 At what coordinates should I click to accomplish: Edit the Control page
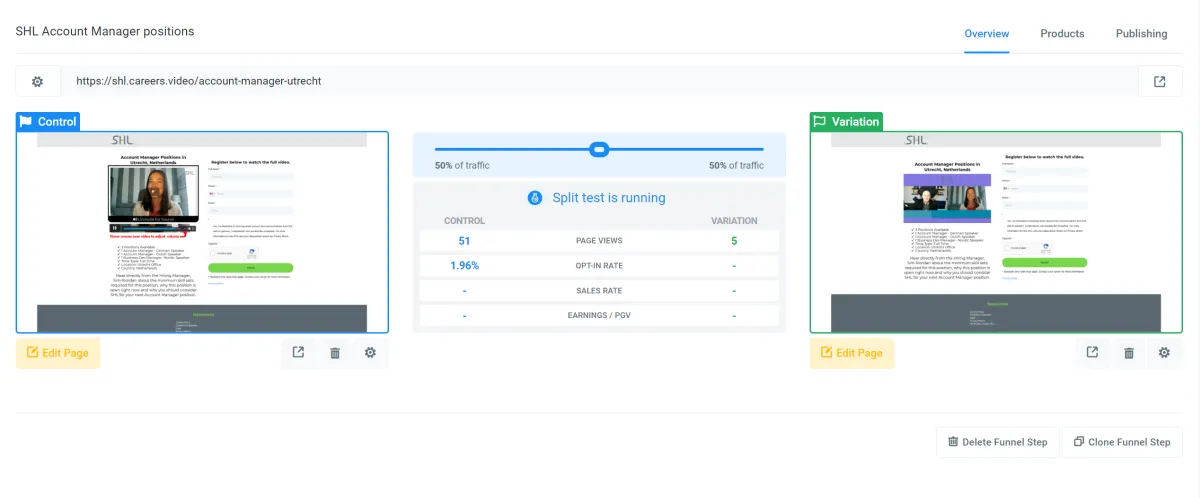[x=58, y=353]
